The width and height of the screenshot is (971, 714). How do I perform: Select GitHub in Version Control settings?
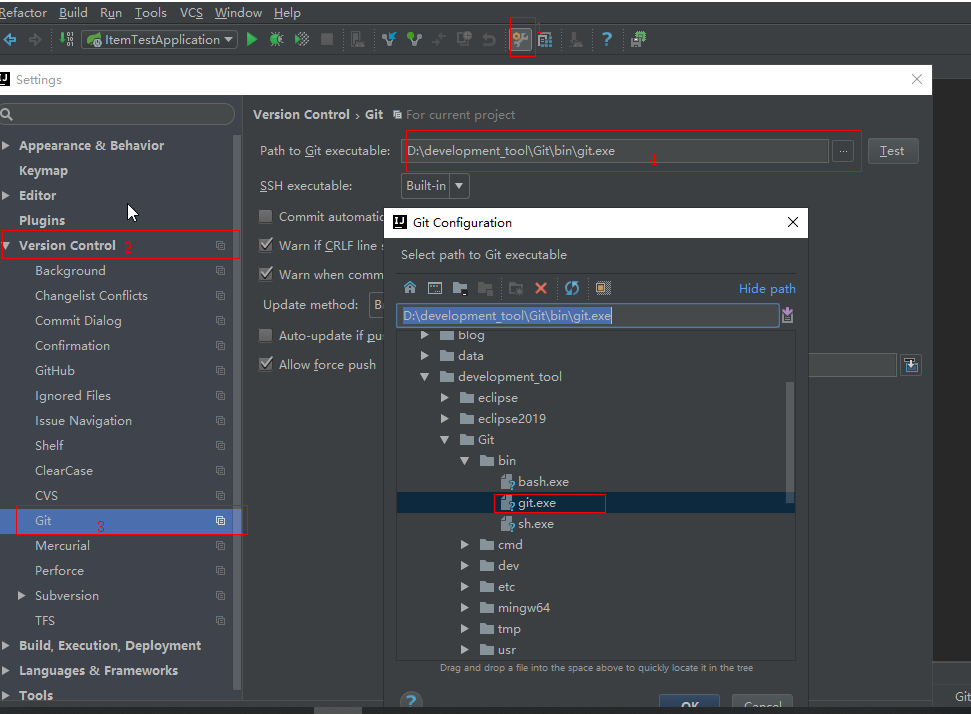click(x=55, y=371)
